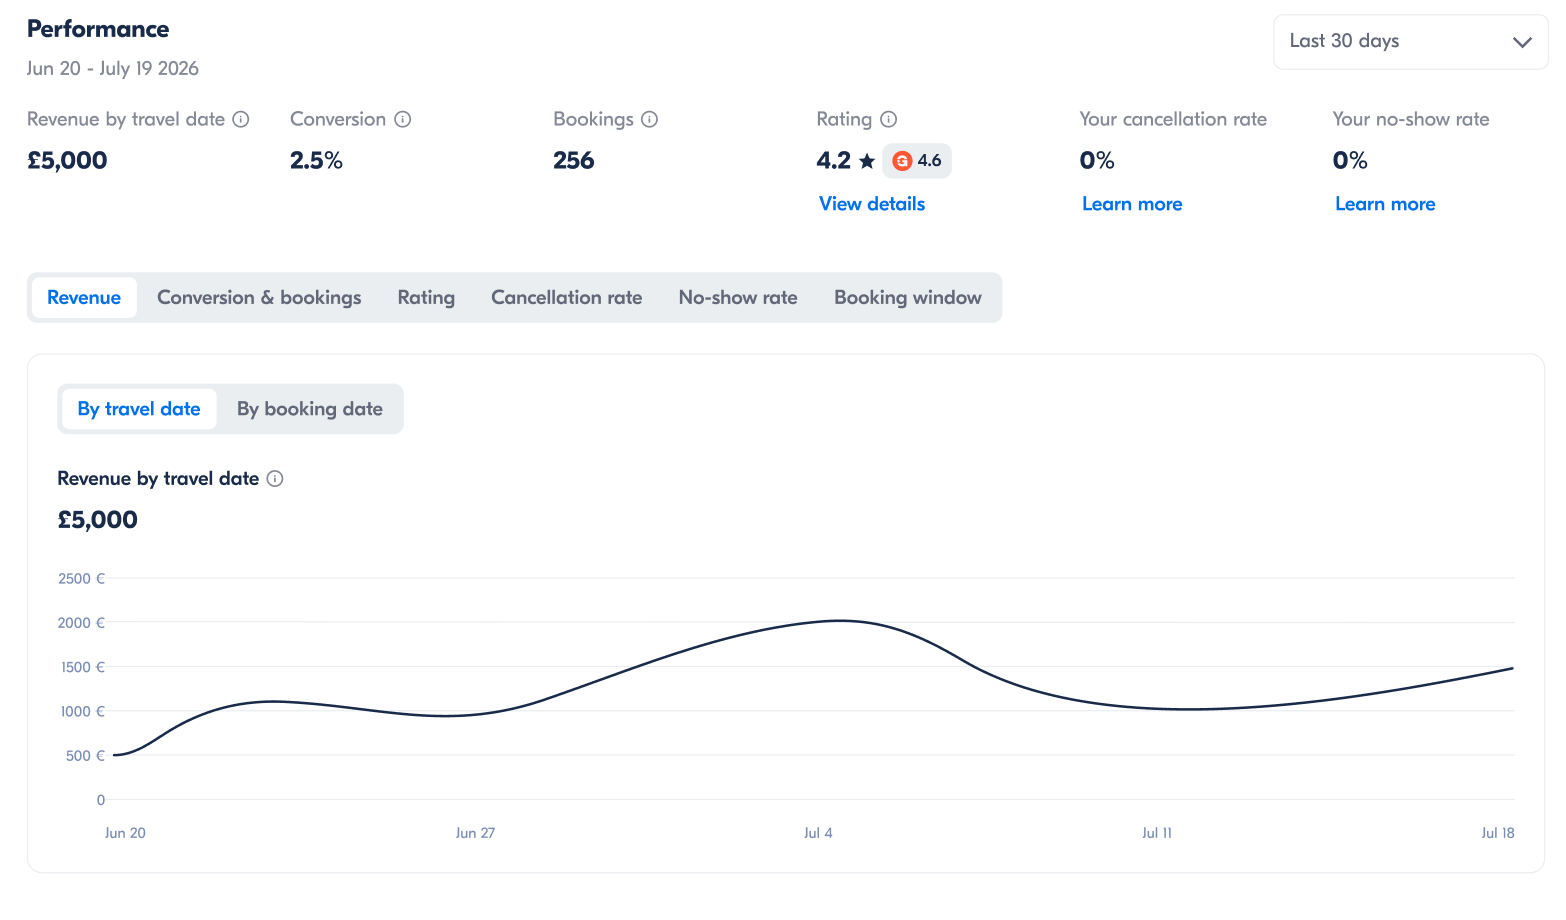
Task: Go to the No-show rate tab
Action: pos(738,298)
